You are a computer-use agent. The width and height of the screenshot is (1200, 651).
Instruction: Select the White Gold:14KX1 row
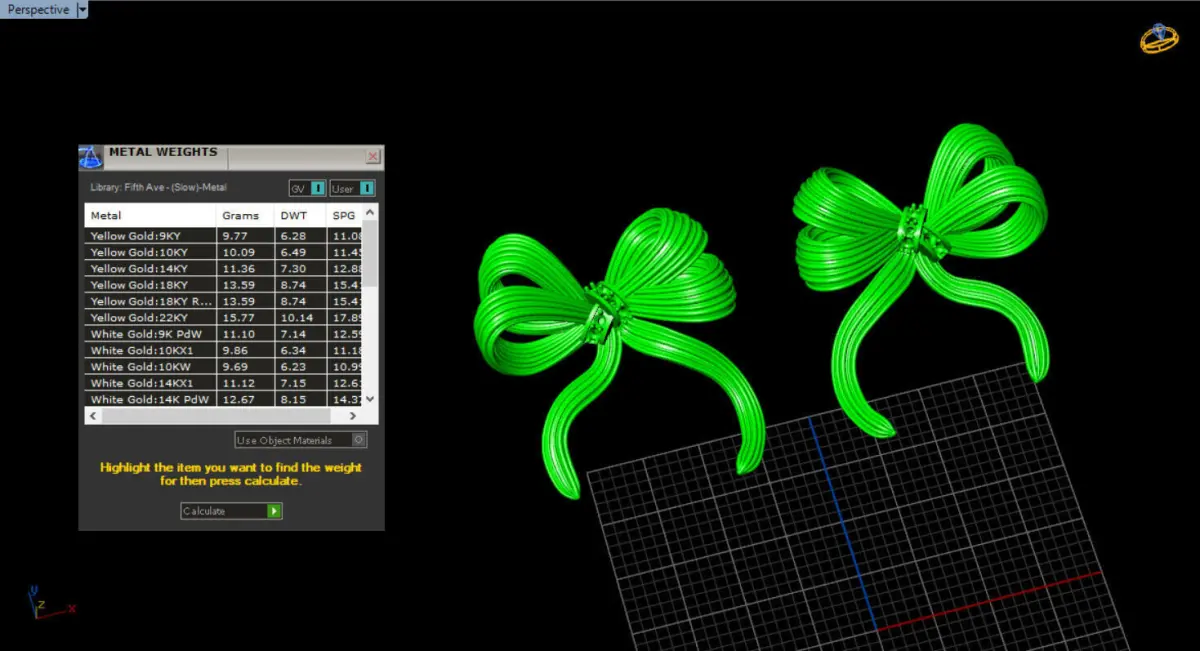coord(223,383)
